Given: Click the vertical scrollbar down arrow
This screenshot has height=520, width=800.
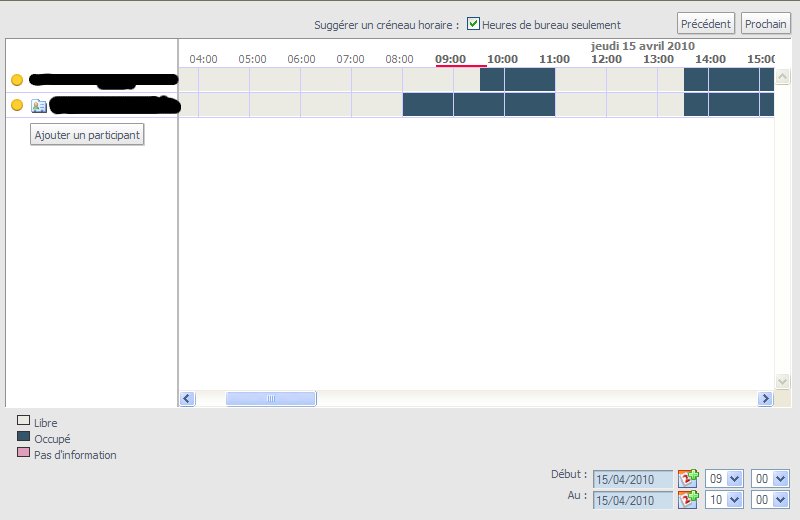Looking at the screenshot, I should (x=783, y=382).
